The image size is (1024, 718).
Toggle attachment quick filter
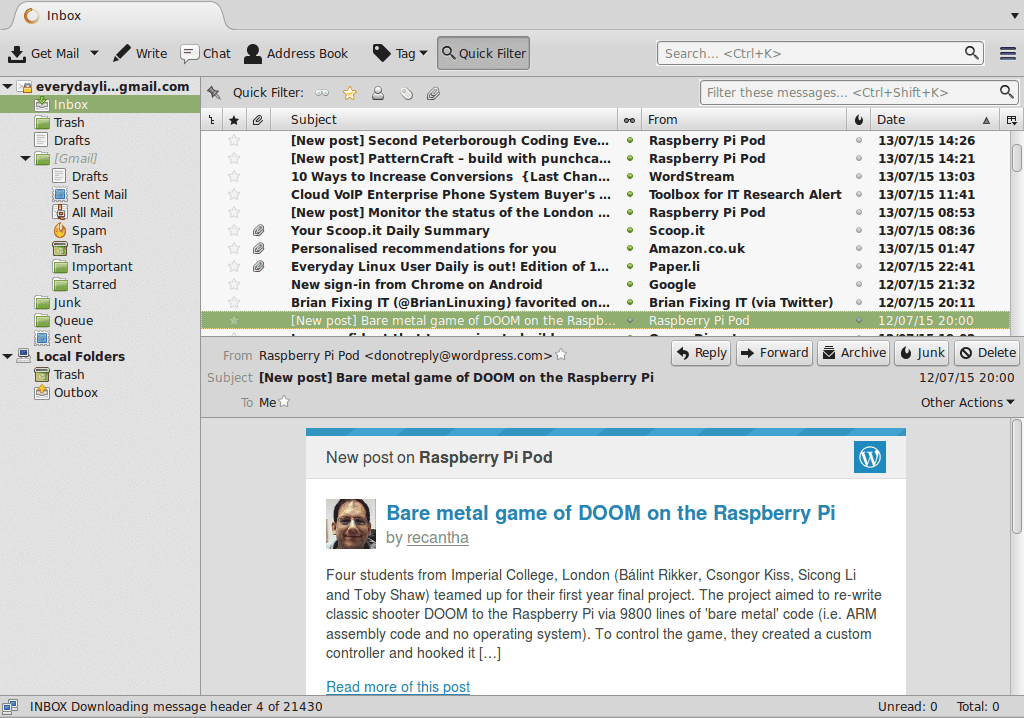(433, 93)
